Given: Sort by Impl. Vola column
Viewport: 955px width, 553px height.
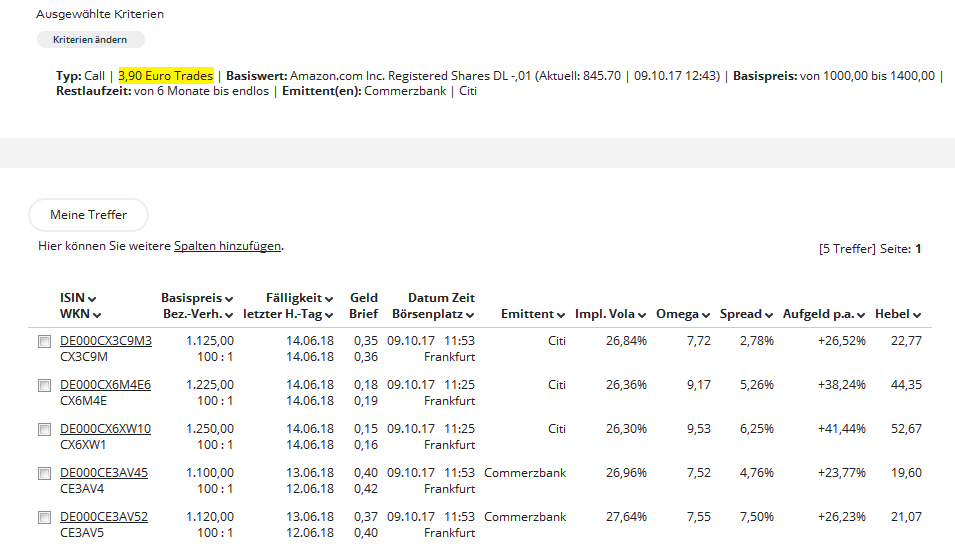Looking at the screenshot, I should [611, 314].
